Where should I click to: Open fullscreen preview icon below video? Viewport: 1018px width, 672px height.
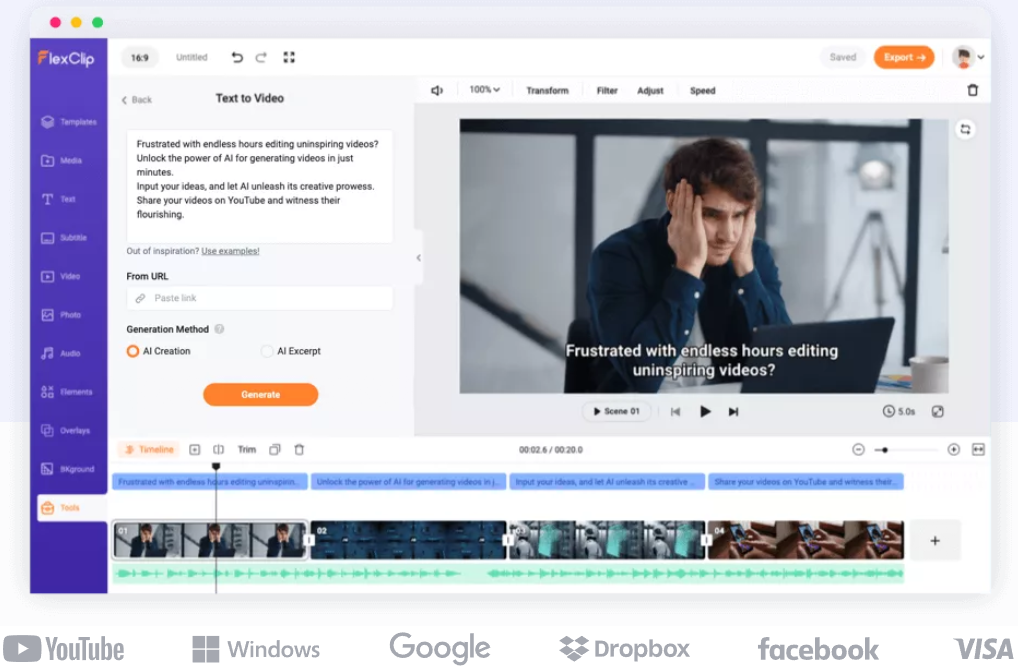tap(937, 412)
